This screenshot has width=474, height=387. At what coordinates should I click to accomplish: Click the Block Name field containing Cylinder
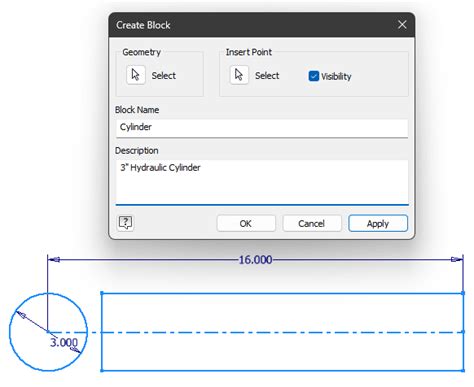tap(262, 128)
